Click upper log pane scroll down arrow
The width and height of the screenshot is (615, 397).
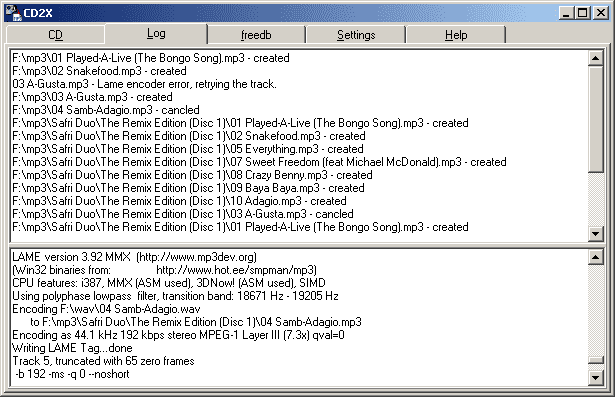[595, 233]
